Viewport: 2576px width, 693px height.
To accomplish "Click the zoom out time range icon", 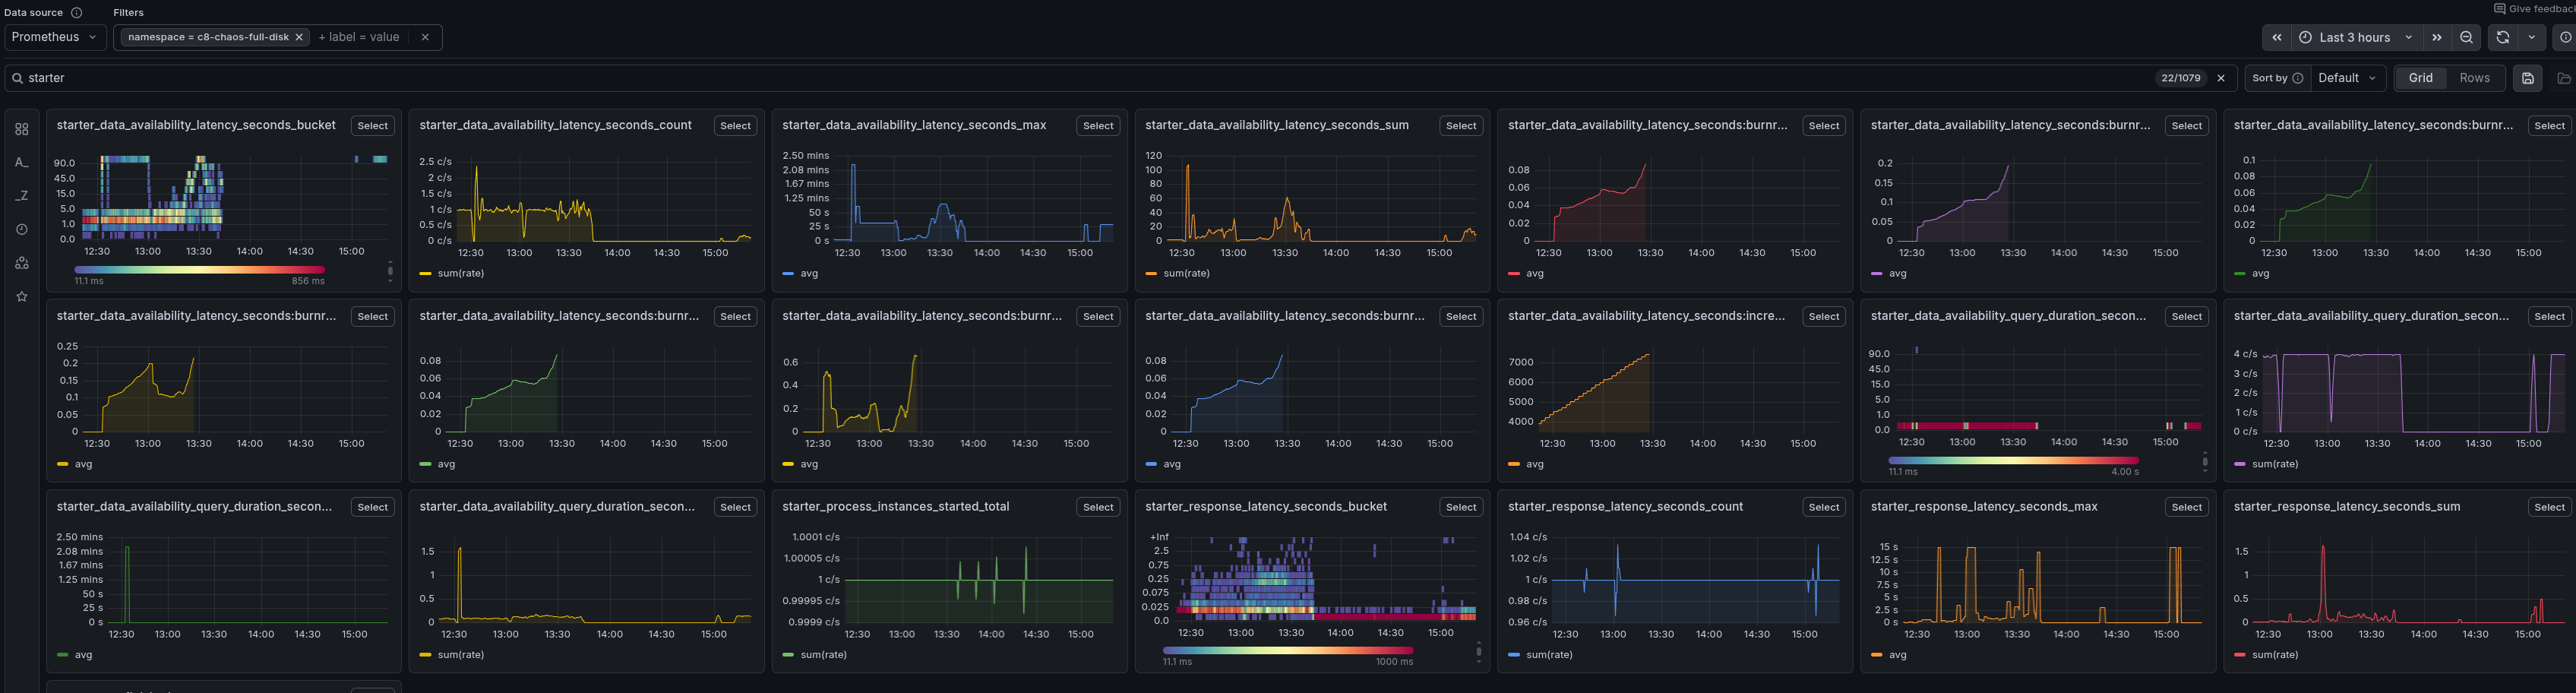I will 2466,37.
